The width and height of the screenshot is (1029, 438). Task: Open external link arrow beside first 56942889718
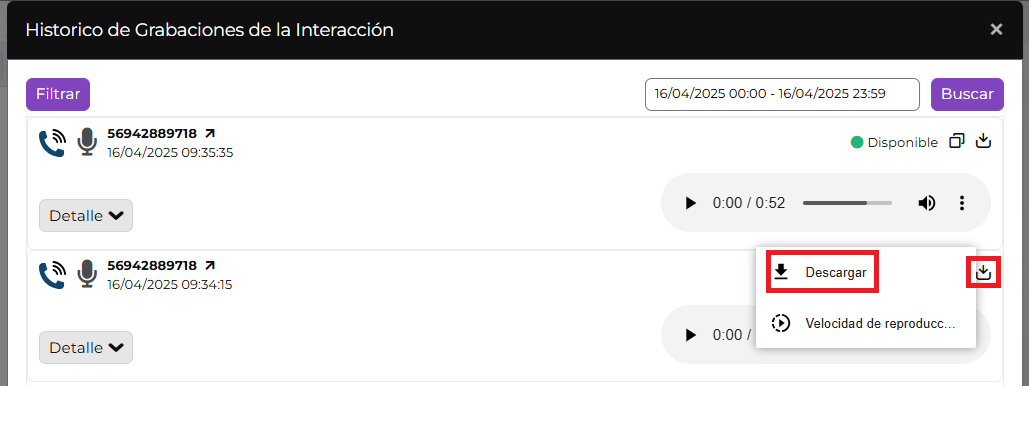[209, 133]
